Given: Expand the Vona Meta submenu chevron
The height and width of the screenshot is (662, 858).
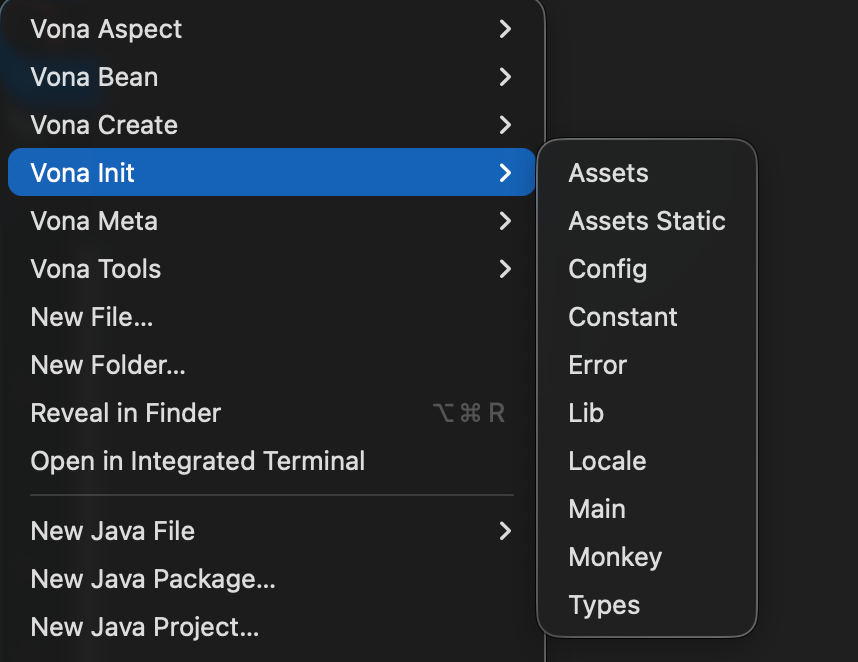Looking at the screenshot, I should click(x=504, y=221).
